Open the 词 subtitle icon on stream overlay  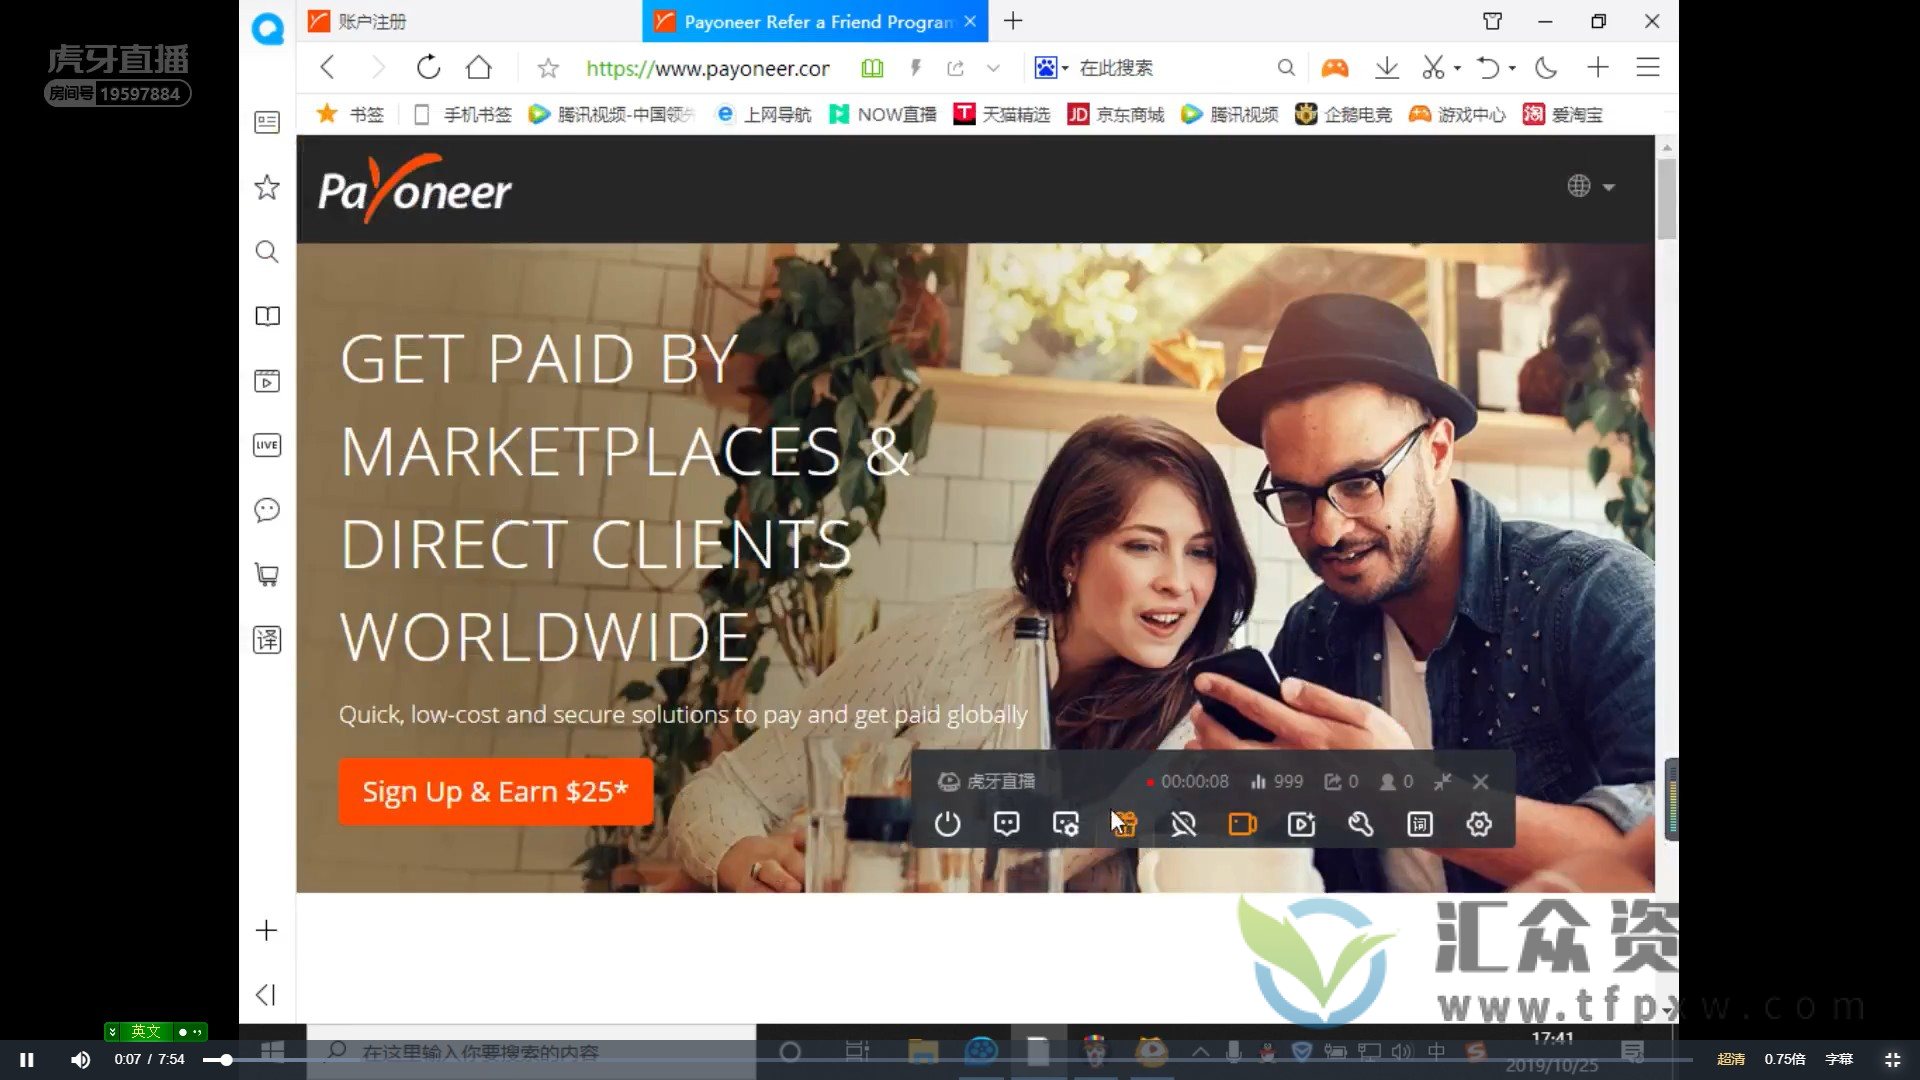1418,823
